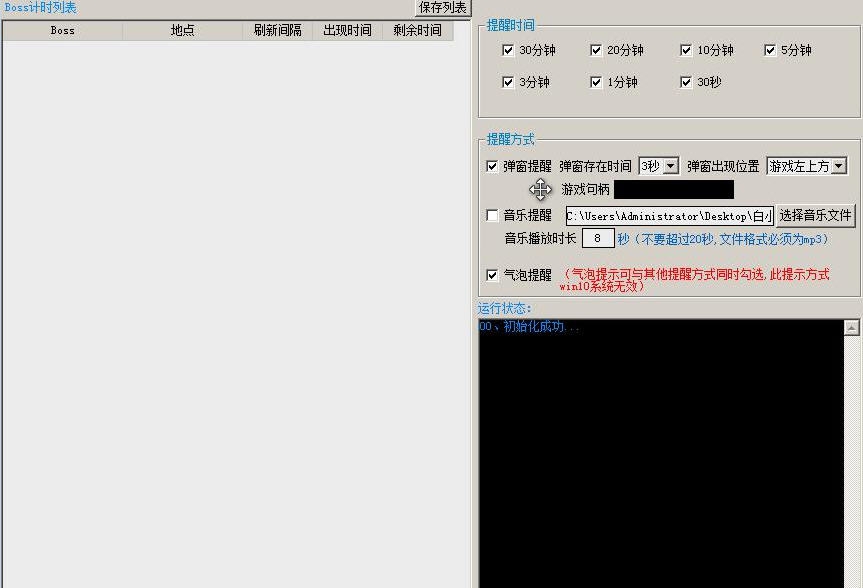Click the 剩余时间 column header
The width and height of the screenshot is (863, 588).
pos(414,30)
